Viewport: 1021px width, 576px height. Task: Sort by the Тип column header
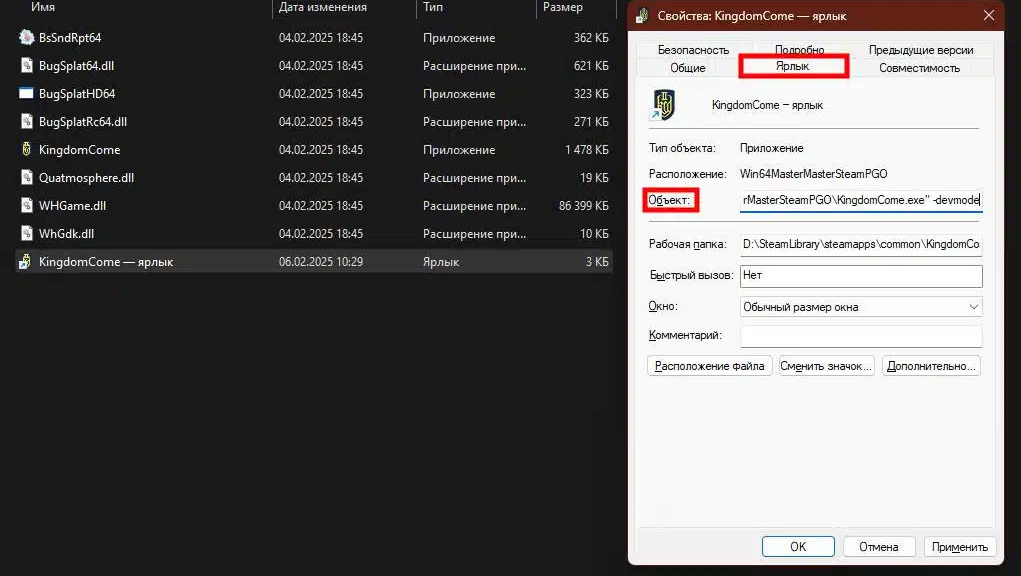point(433,7)
